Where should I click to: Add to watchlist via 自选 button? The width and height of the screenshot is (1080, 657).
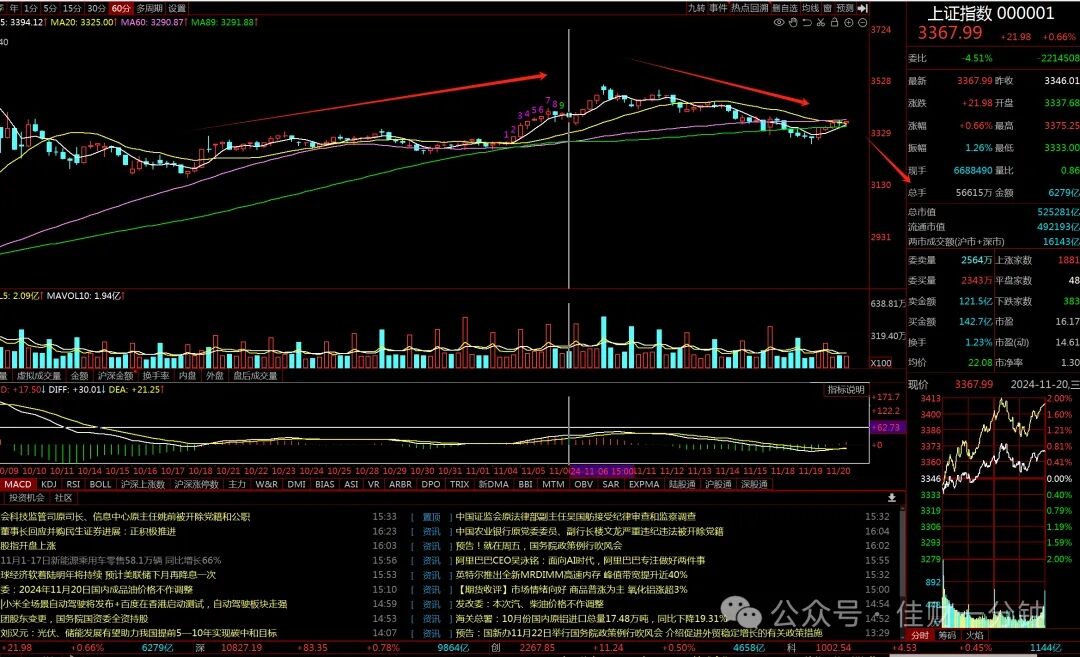(x=785, y=8)
